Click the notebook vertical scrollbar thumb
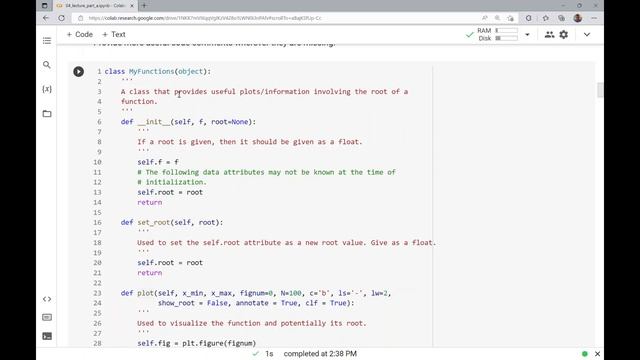The image size is (640, 360). click(x=600, y=90)
